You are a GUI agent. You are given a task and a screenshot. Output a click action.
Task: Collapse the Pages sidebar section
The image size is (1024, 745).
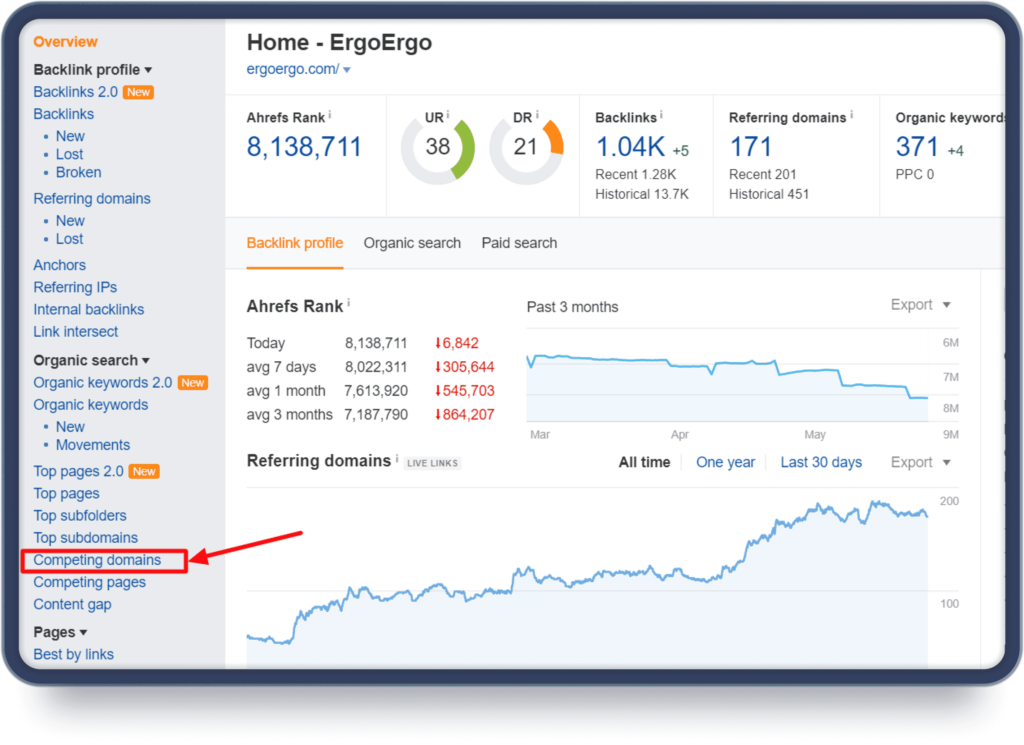pos(60,633)
